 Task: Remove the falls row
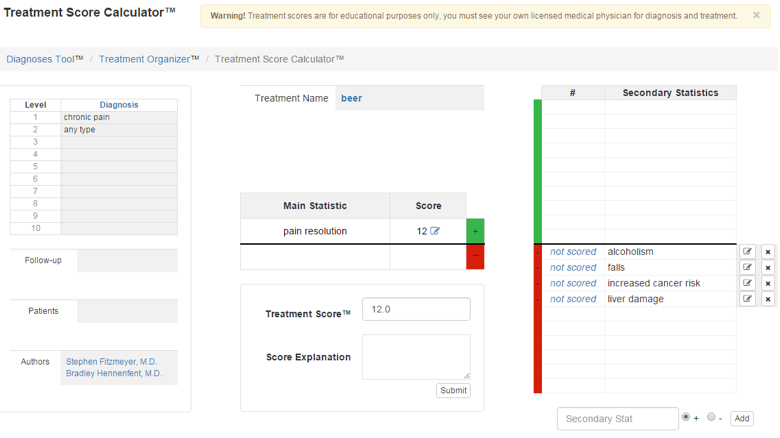768,268
